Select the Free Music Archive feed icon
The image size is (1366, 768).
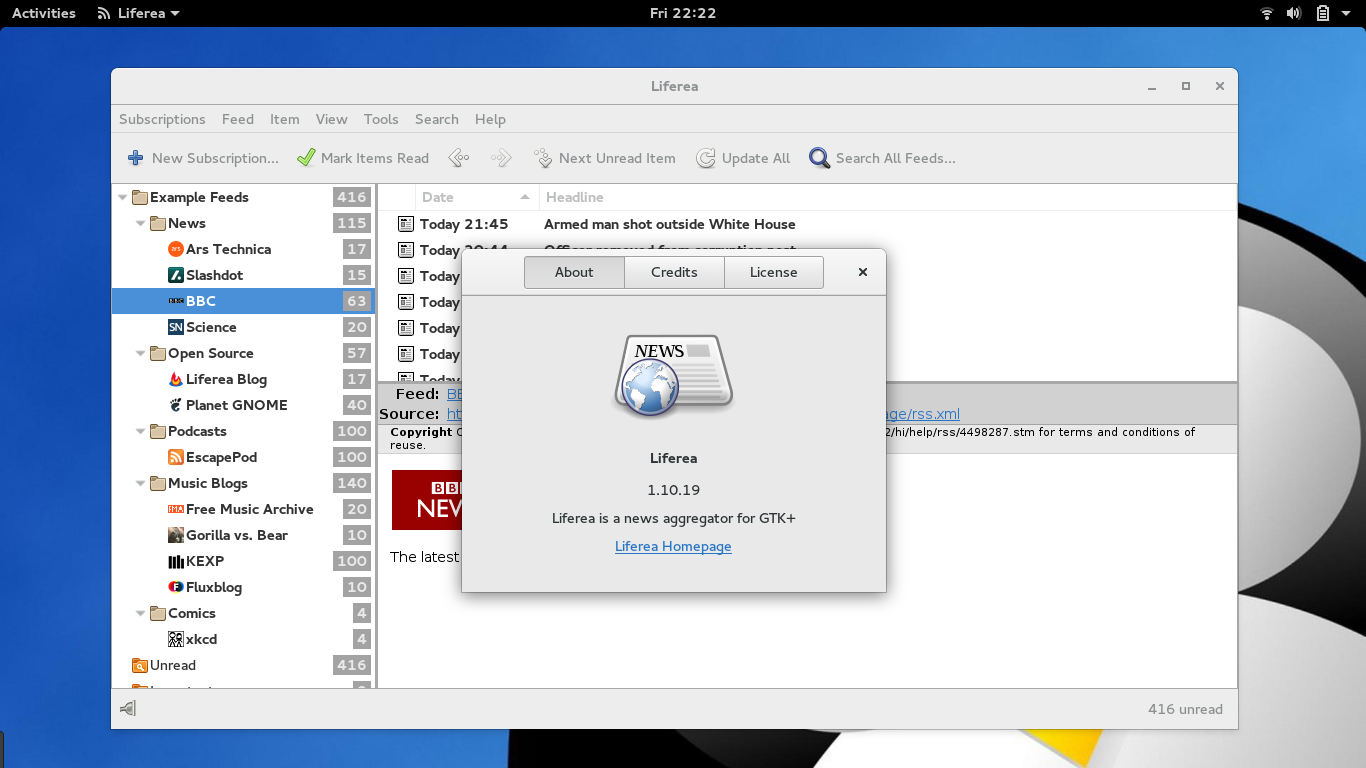point(176,509)
